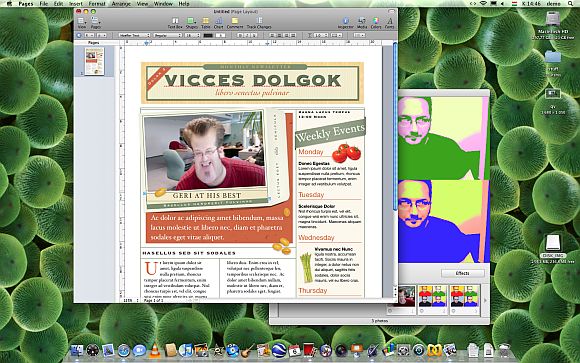This screenshot has width=580, height=363.
Task: Open the columns dropdown in format bar
Action: point(337,35)
